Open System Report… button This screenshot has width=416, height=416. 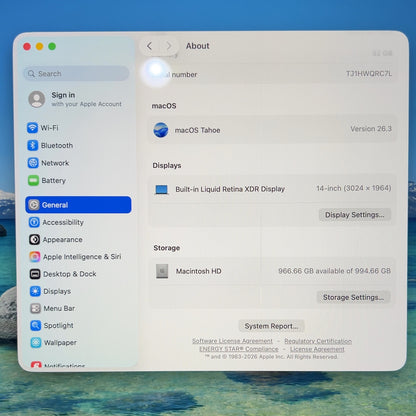coord(271,326)
